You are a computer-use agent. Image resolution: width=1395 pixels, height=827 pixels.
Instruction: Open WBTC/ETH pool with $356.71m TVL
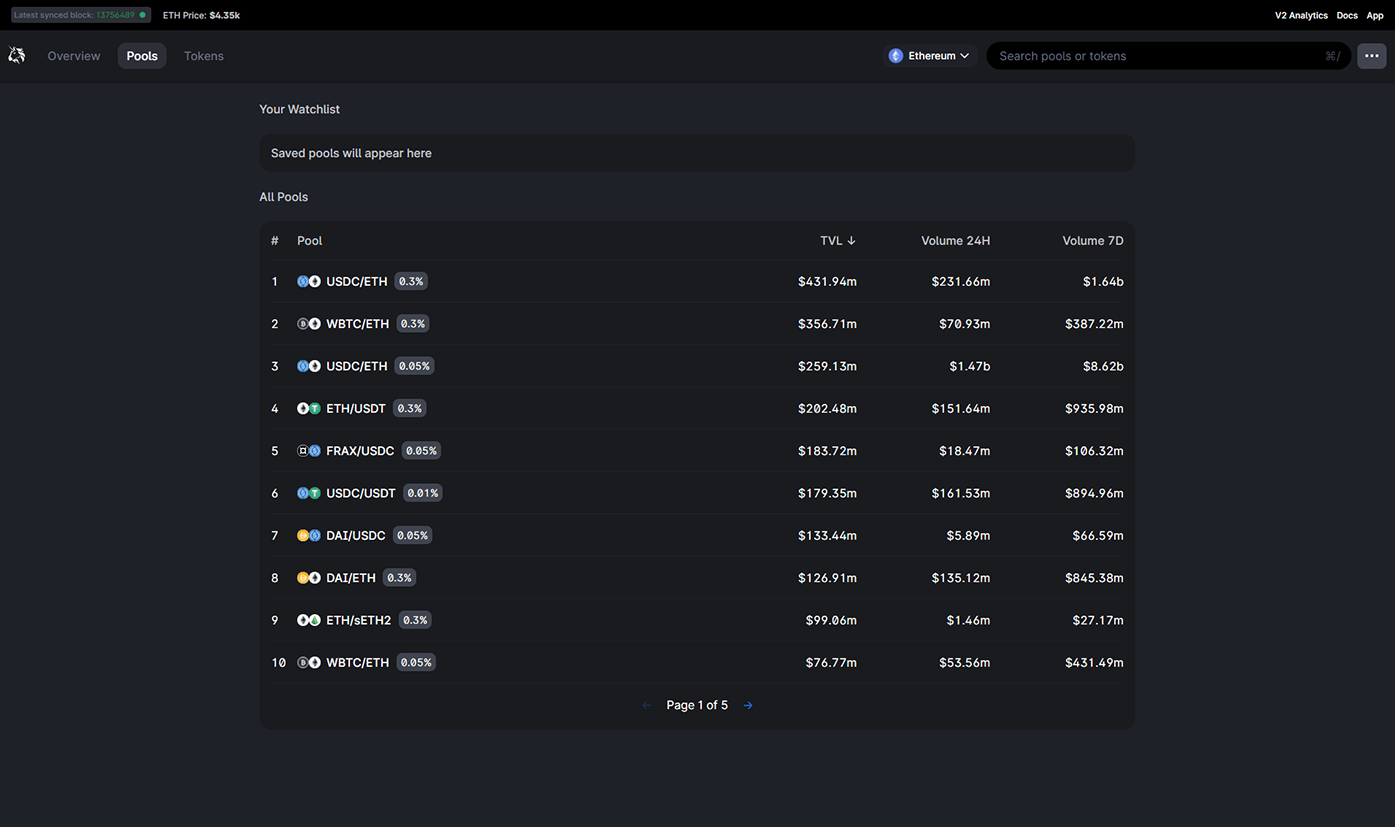click(x=697, y=324)
